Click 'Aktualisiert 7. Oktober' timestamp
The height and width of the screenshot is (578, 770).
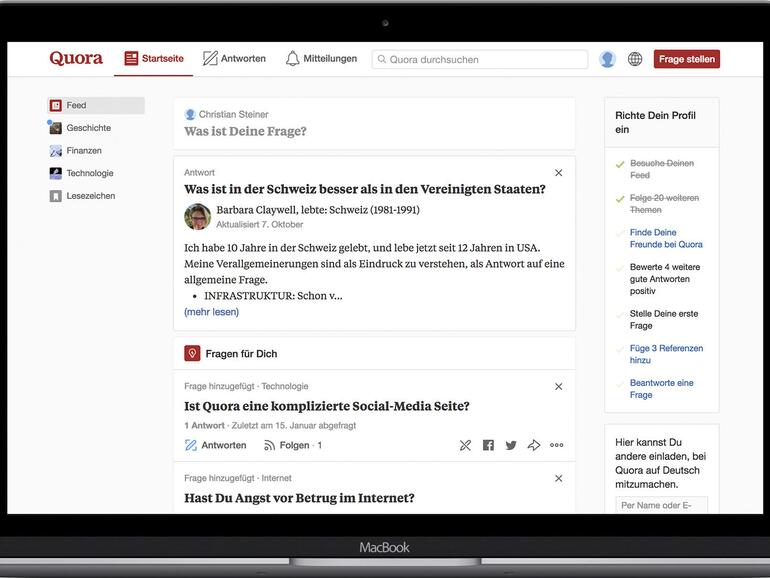[x=259, y=224]
